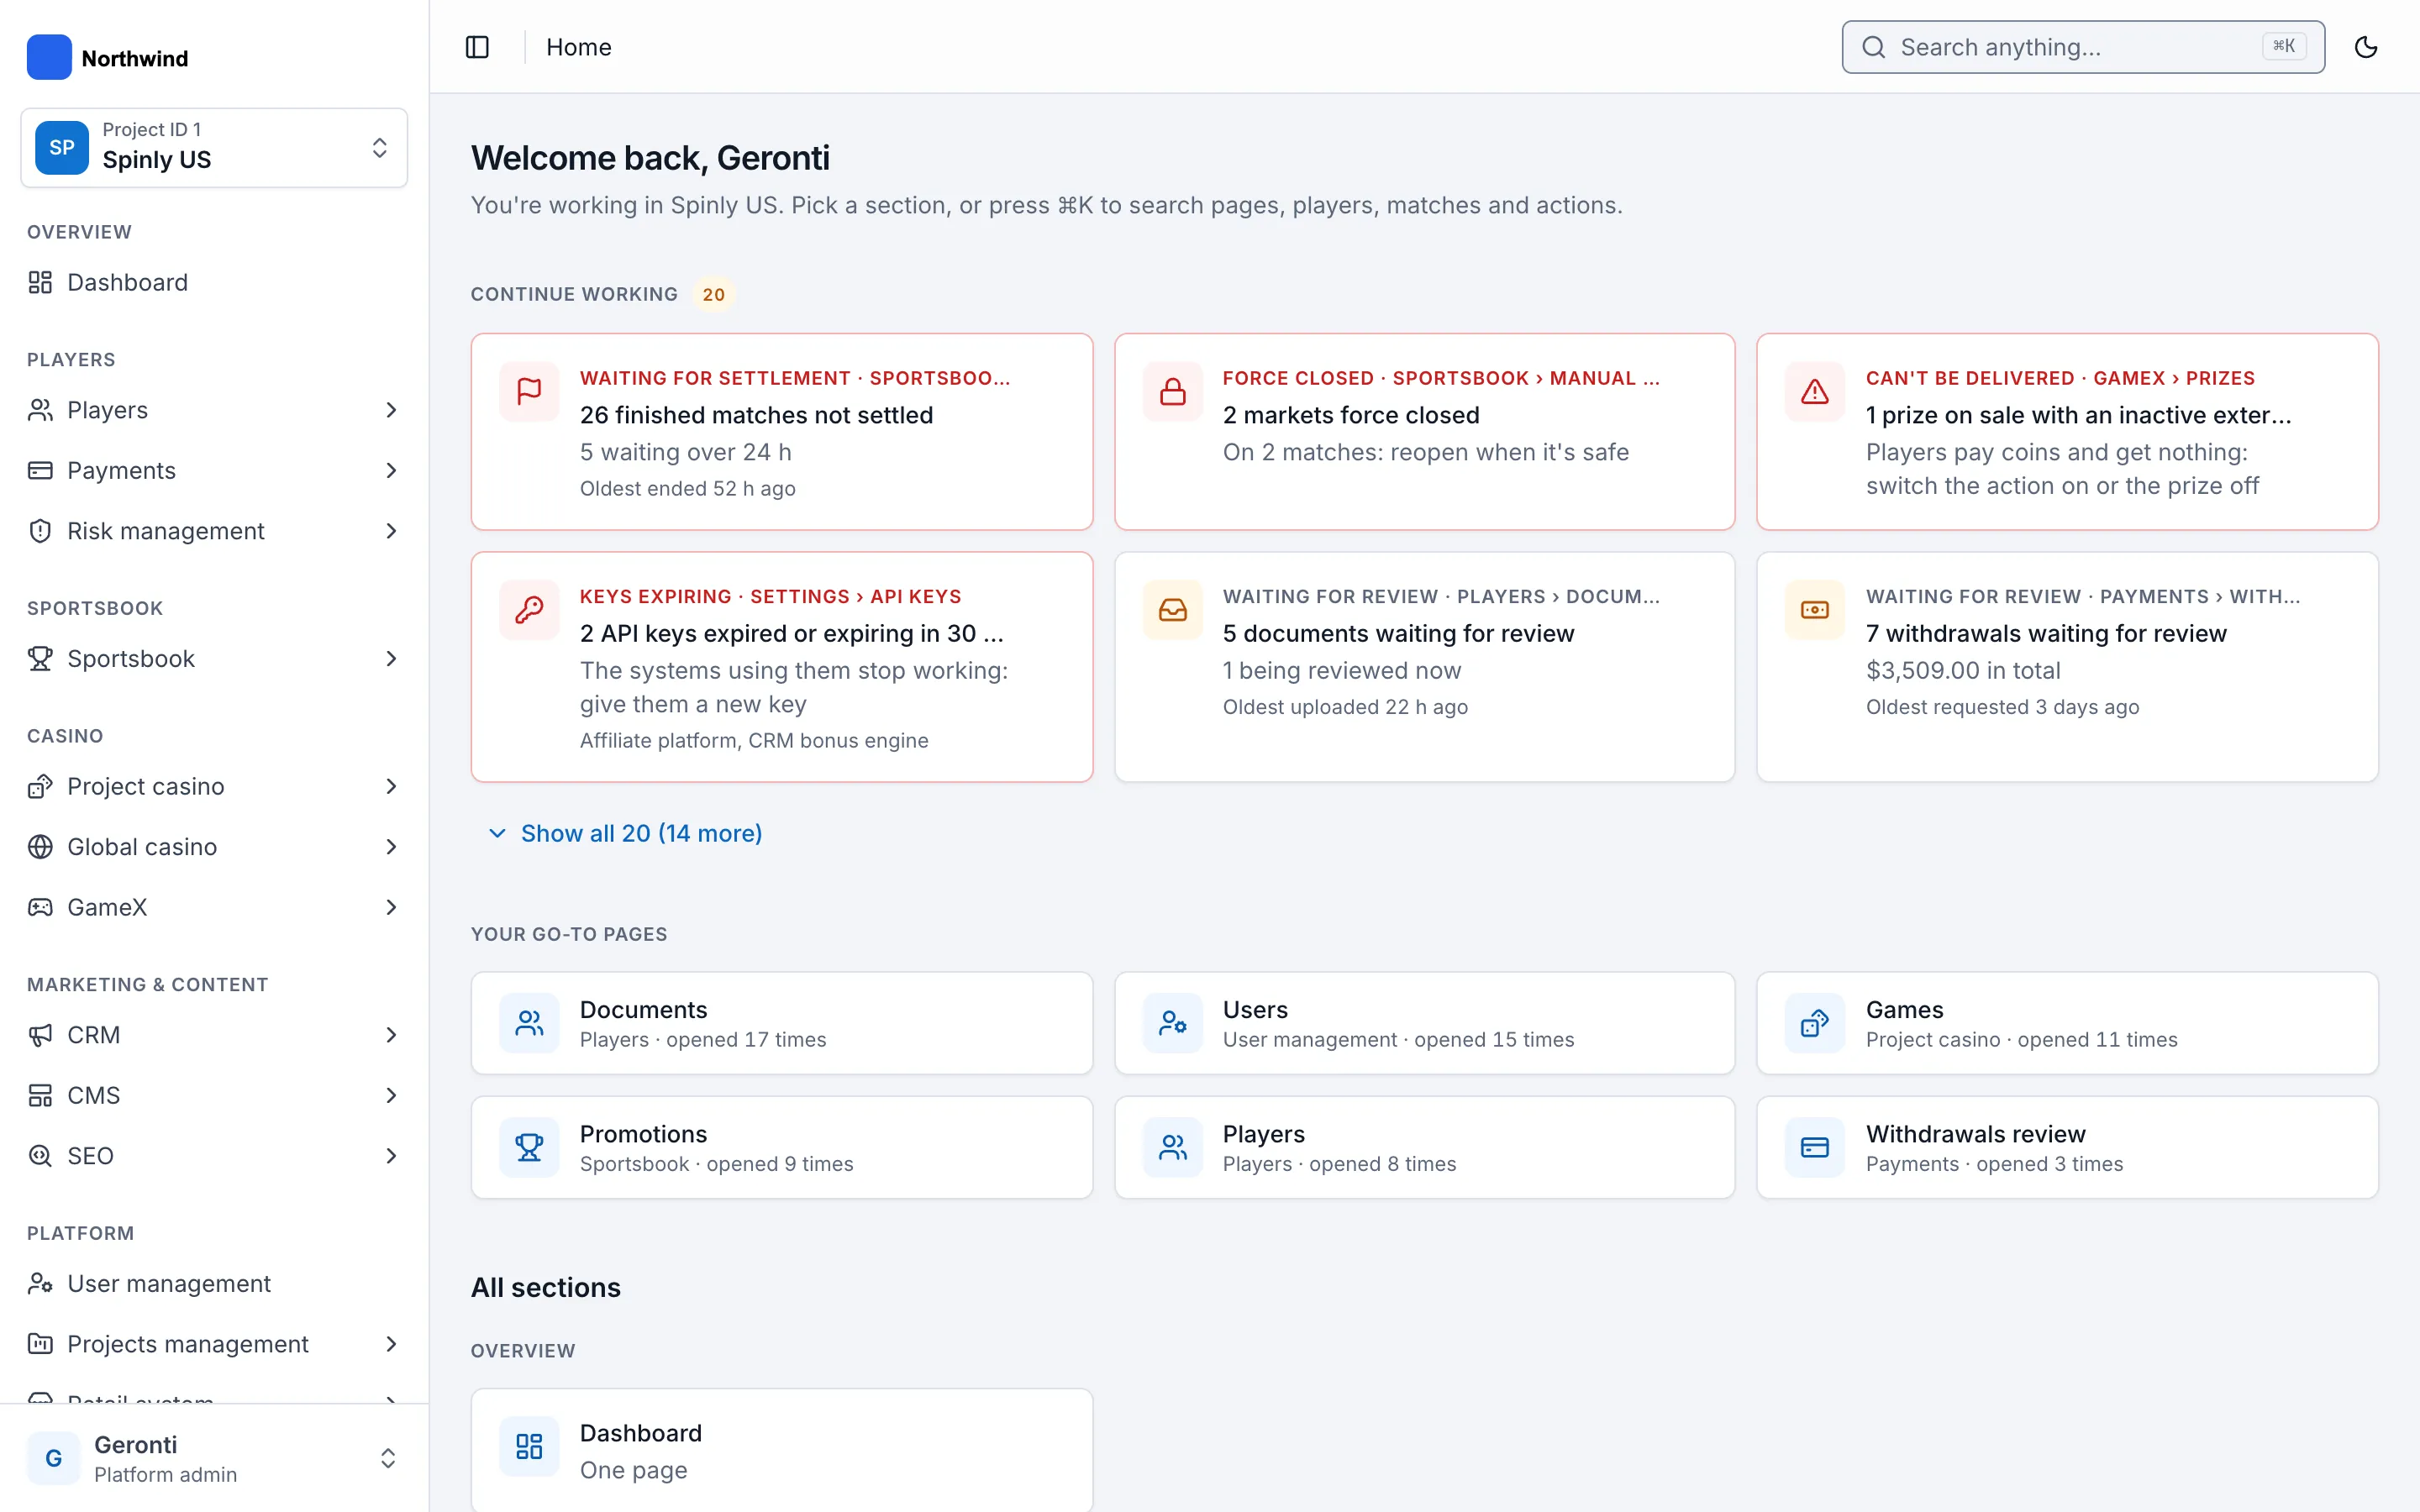The height and width of the screenshot is (1512, 2420).
Task: Open Dashboard in the sidebar
Action: (x=214, y=282)
